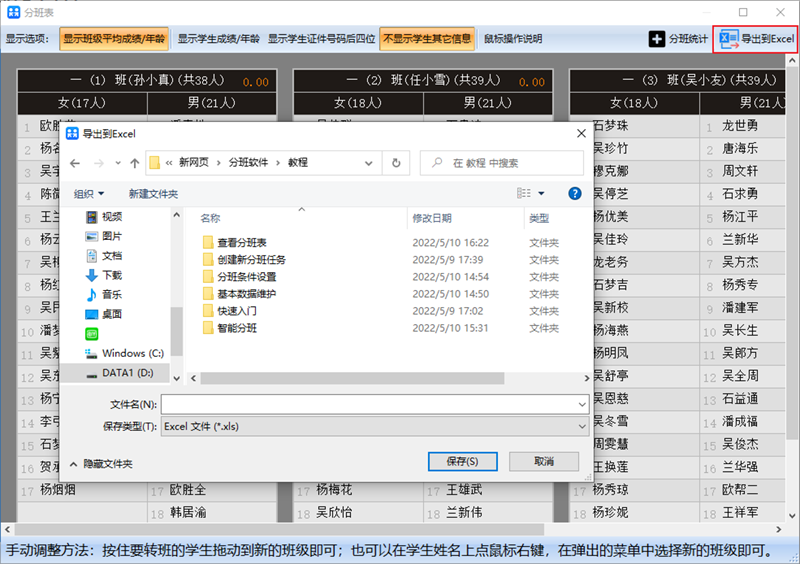
Task: Click the file list horizontal scrollbar
Action: [x=353, y=378]
